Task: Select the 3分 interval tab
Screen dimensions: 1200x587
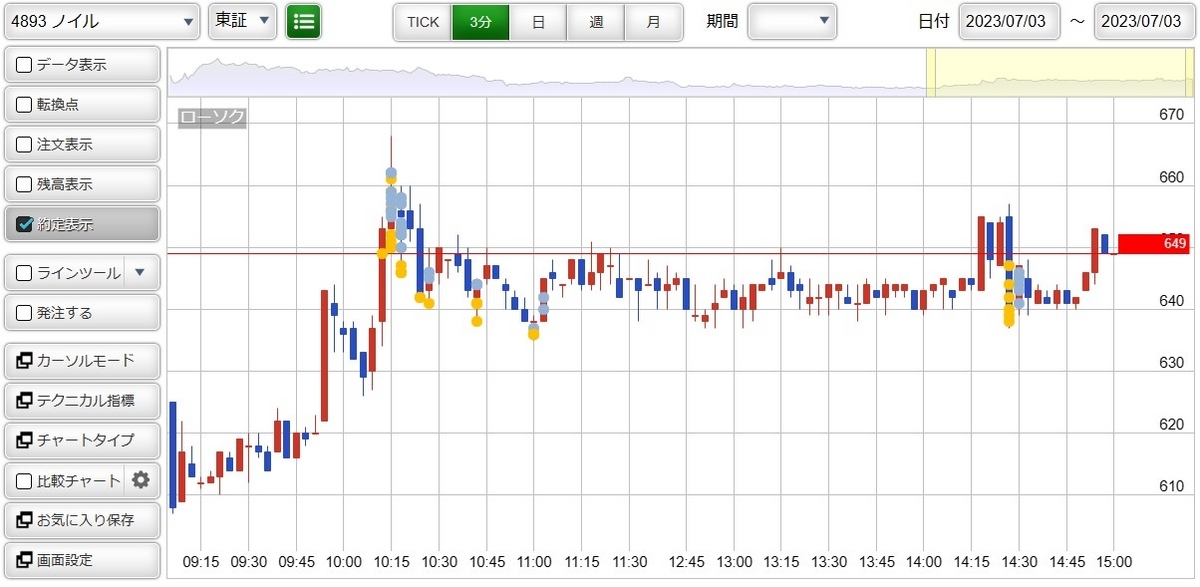Action: coord(480,21)
